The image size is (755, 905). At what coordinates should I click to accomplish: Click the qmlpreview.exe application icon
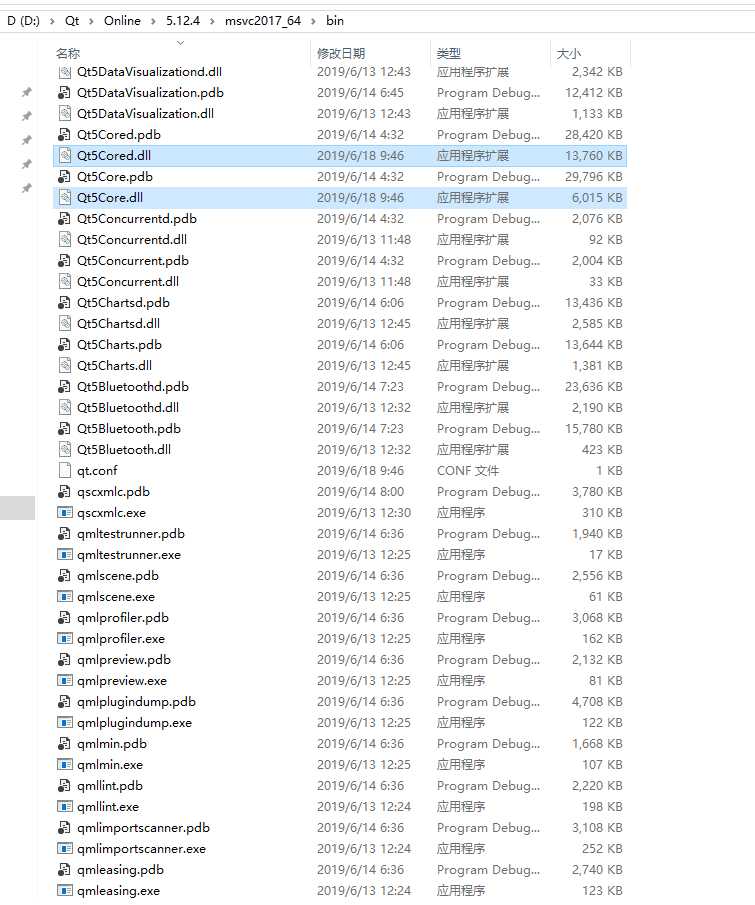65,680
